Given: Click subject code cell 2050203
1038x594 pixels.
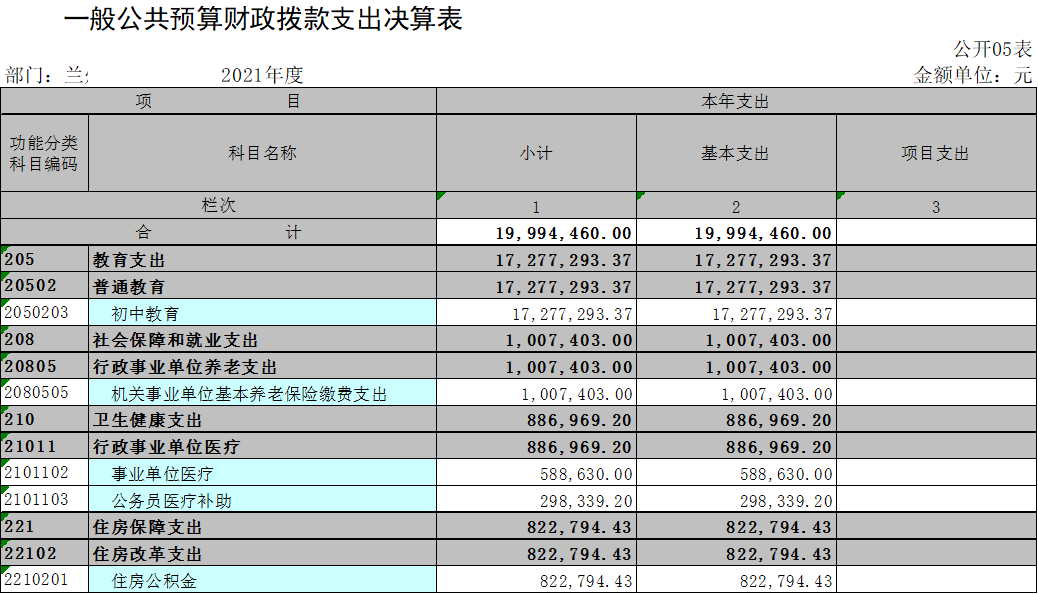Looking at the screenshot, I should 44,313.
